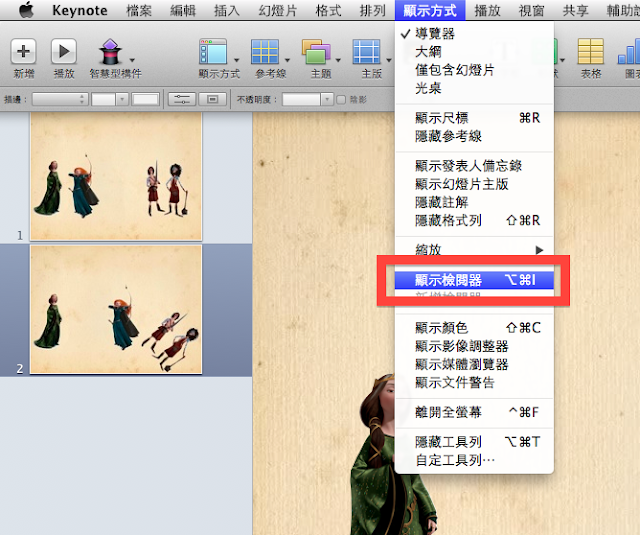Choose 顯示尺標 show rulers
The width and height of the screenshot is (640, 535).
[x=474, y=118]
